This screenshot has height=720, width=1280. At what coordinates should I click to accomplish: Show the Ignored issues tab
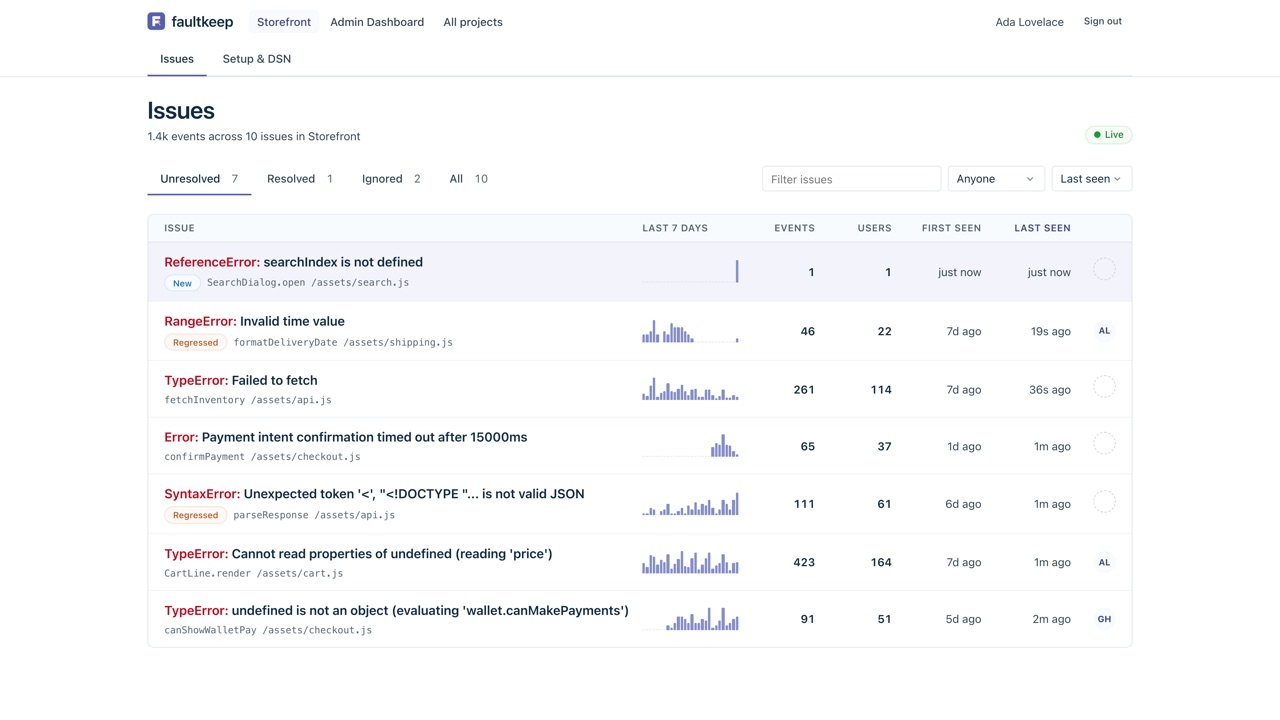tap(391, 179)
